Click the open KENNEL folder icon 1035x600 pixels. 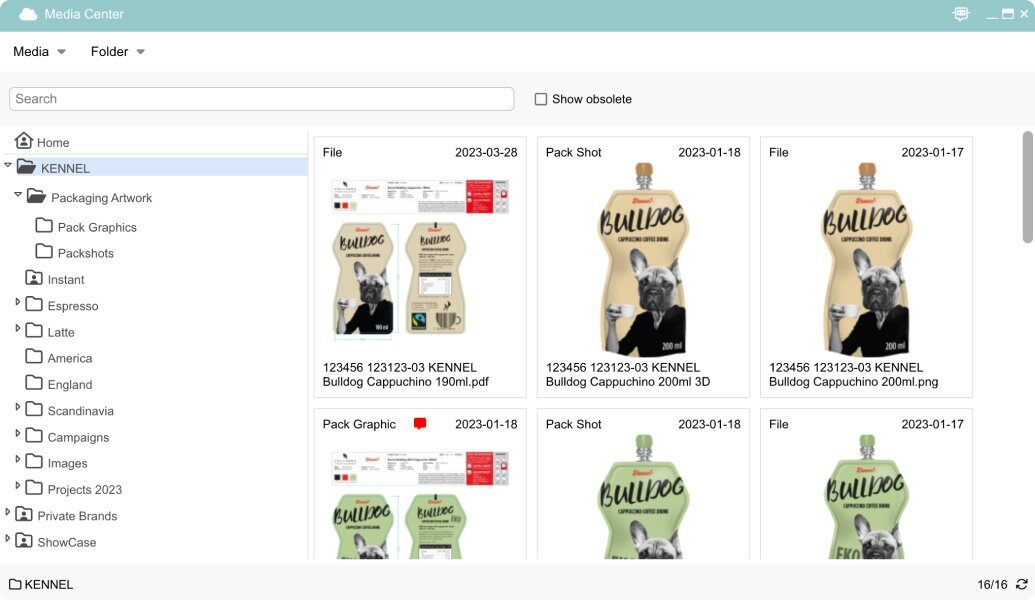click(x=26, y=166)
